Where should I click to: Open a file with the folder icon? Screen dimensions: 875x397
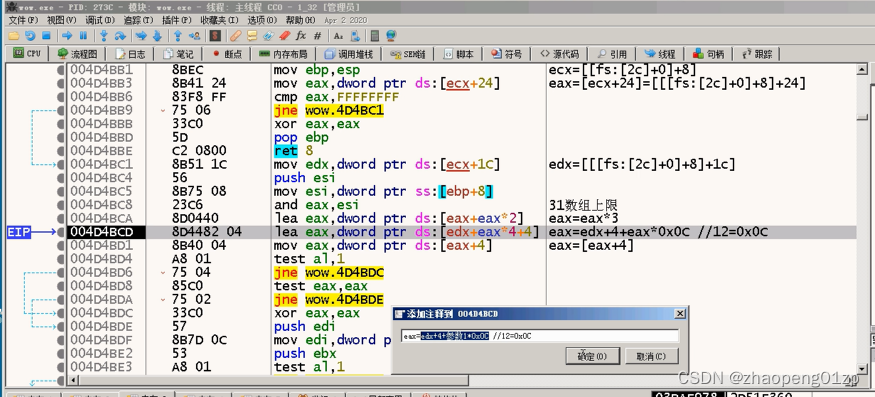(13, 36)
